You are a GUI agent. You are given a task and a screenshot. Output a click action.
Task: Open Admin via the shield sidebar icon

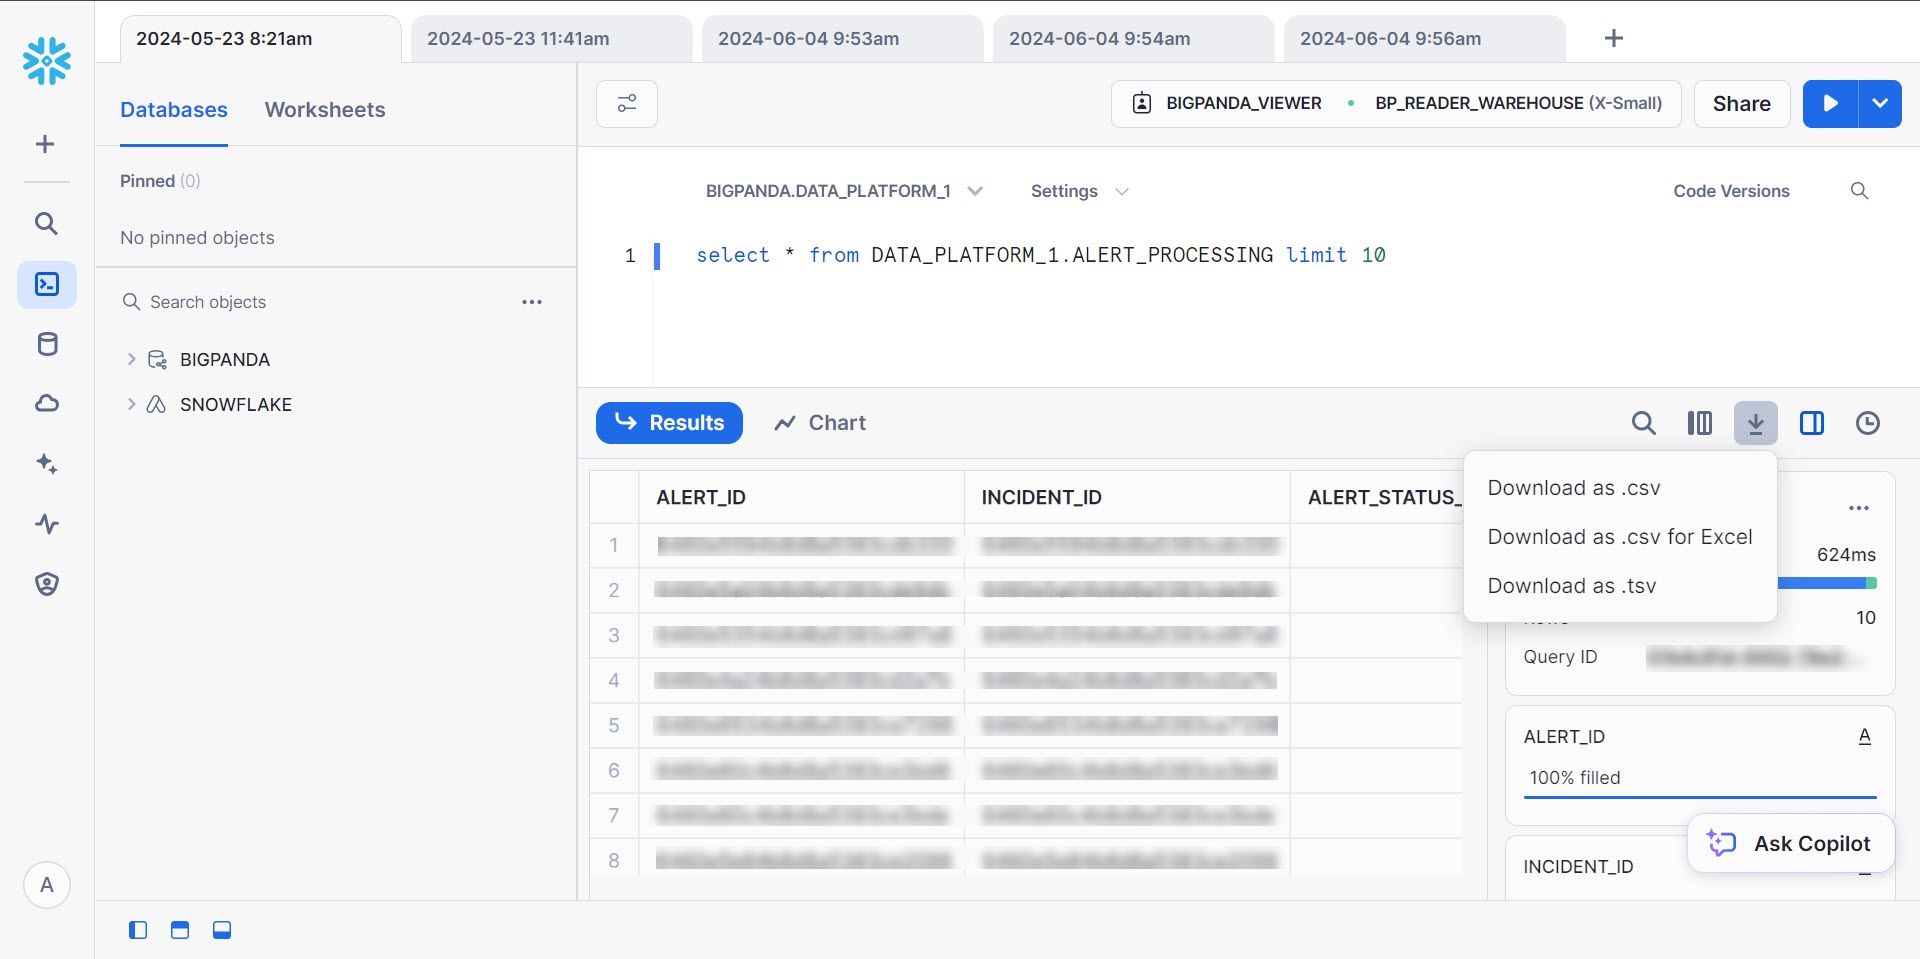click(x=46, y=584)
